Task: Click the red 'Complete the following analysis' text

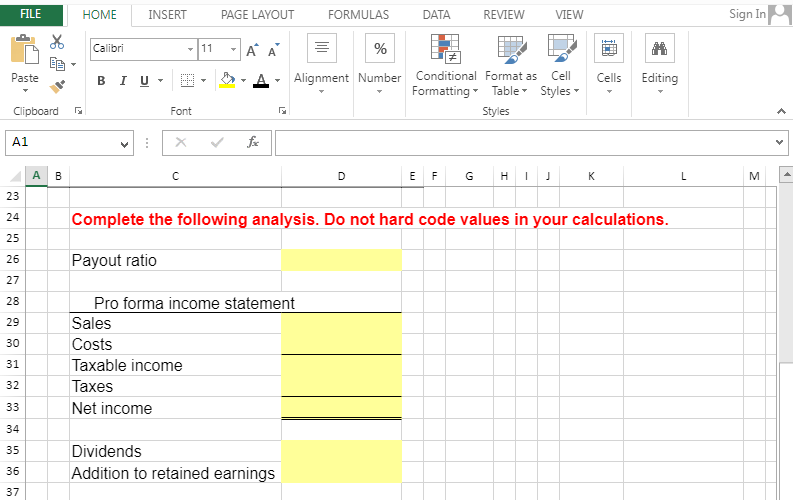Action: pos(370,219)
